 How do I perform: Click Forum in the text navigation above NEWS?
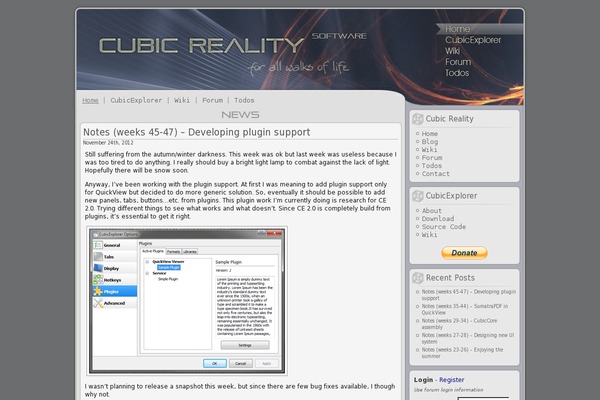(212, 100)
